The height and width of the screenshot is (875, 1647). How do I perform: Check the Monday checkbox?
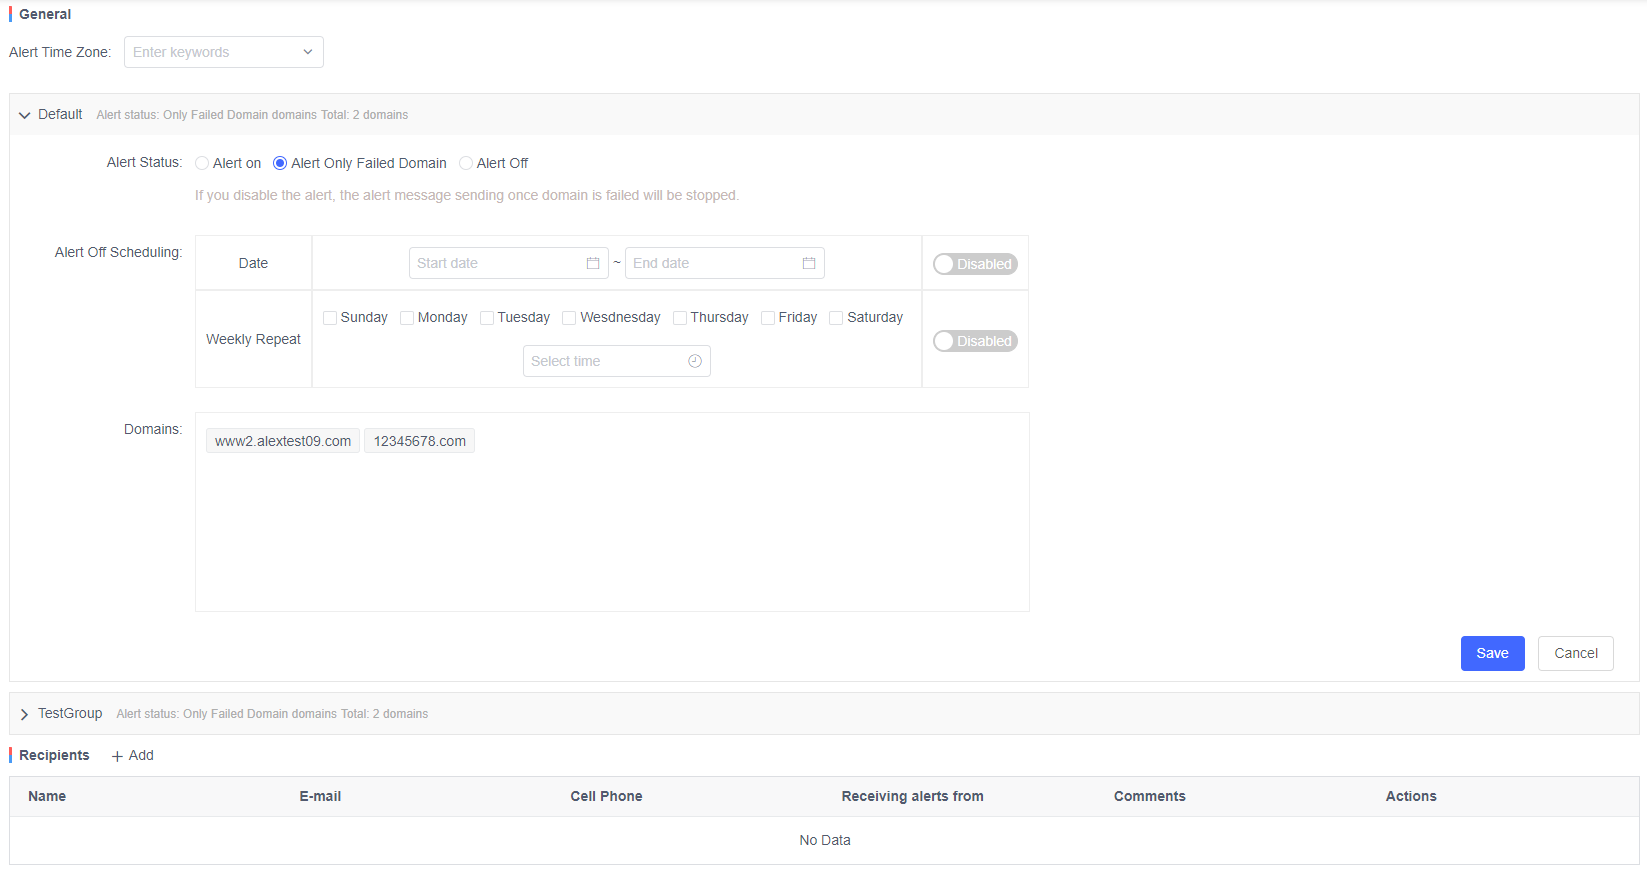pos(407,318)
